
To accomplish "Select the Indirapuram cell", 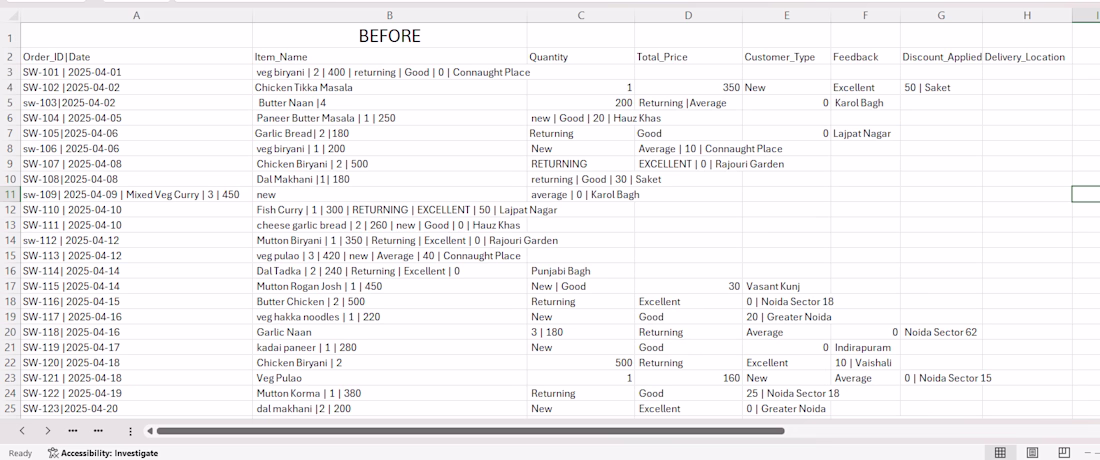I will tap(866, 347).
